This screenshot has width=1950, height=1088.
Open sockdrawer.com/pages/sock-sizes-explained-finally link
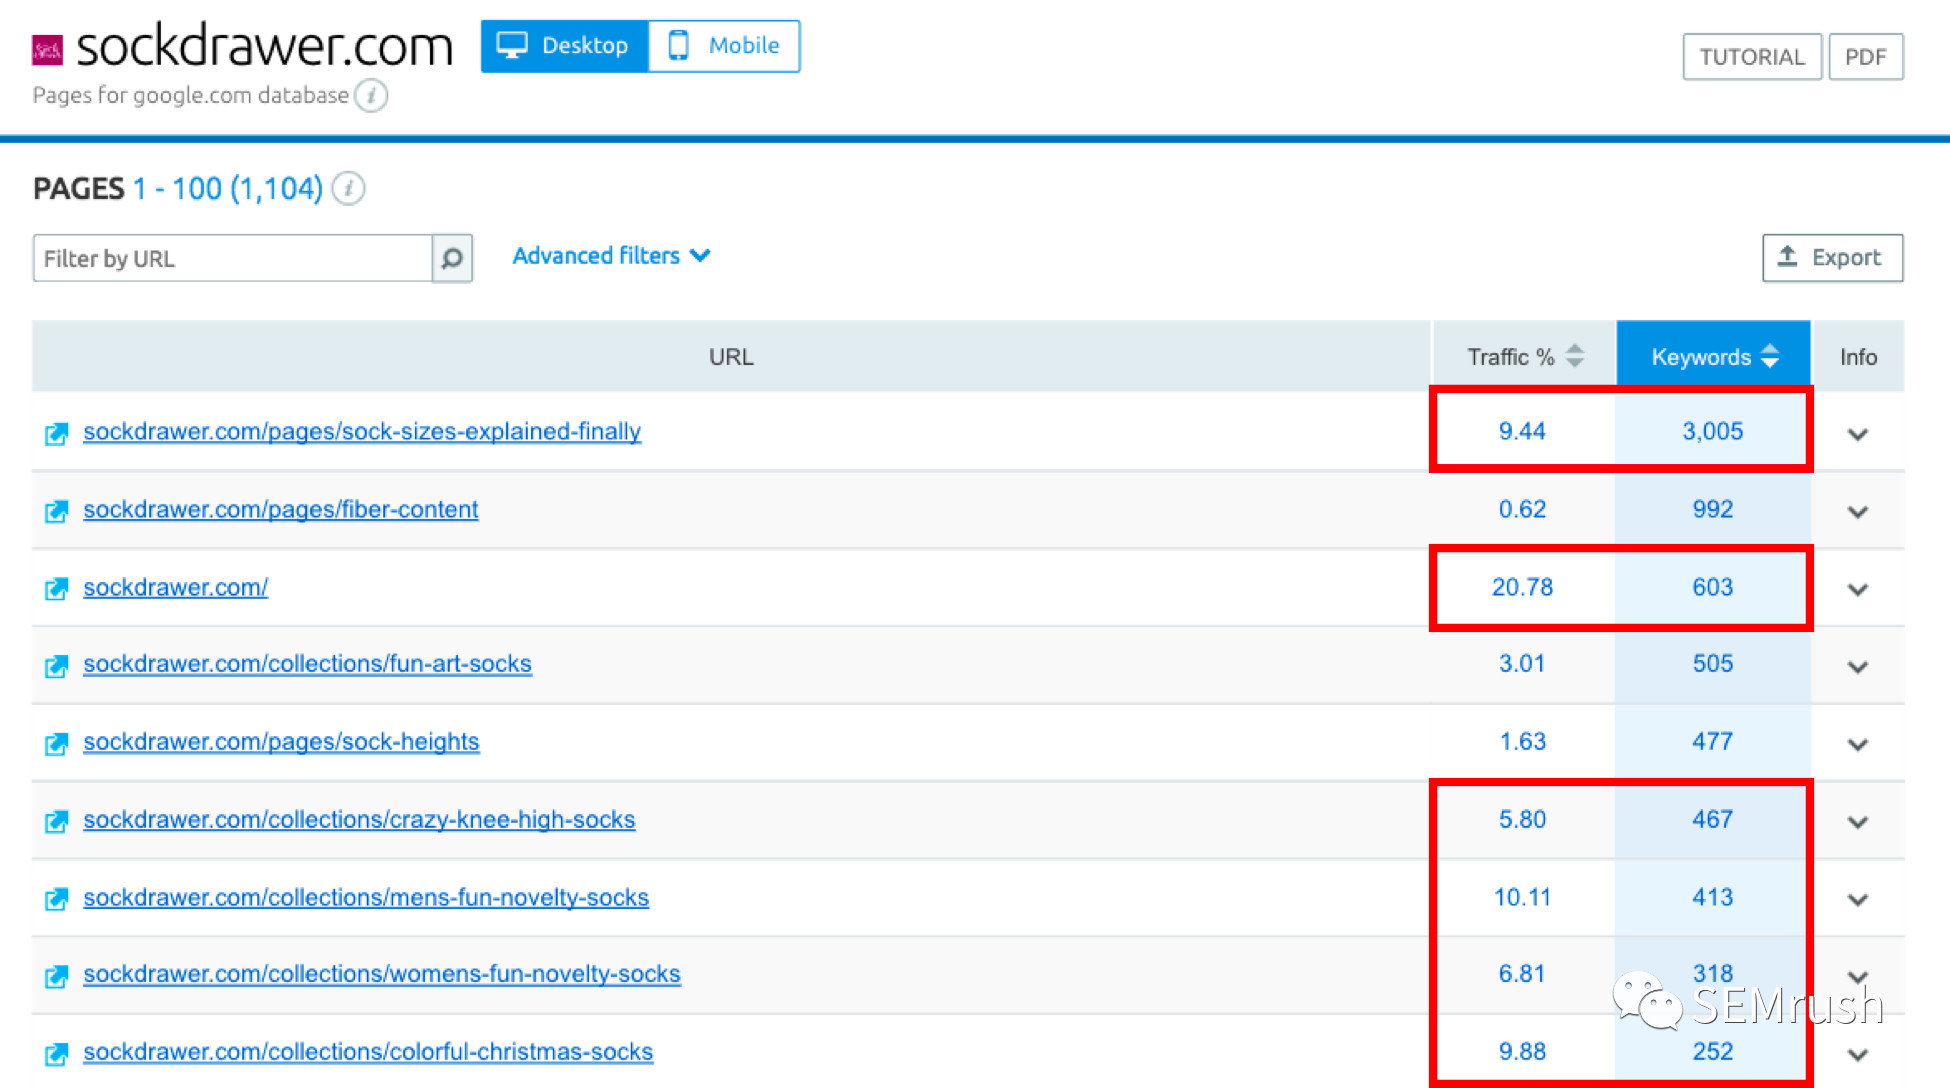[x=362, y=432]
